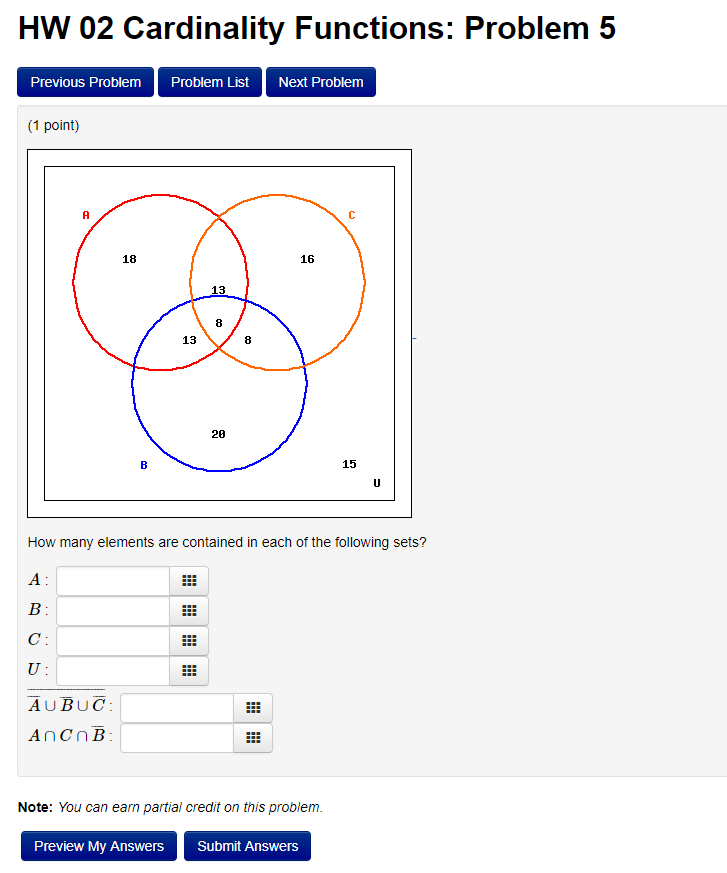Click Preview My Answers
This screenshot has height=873, width=727.
[x=98, y=845]
